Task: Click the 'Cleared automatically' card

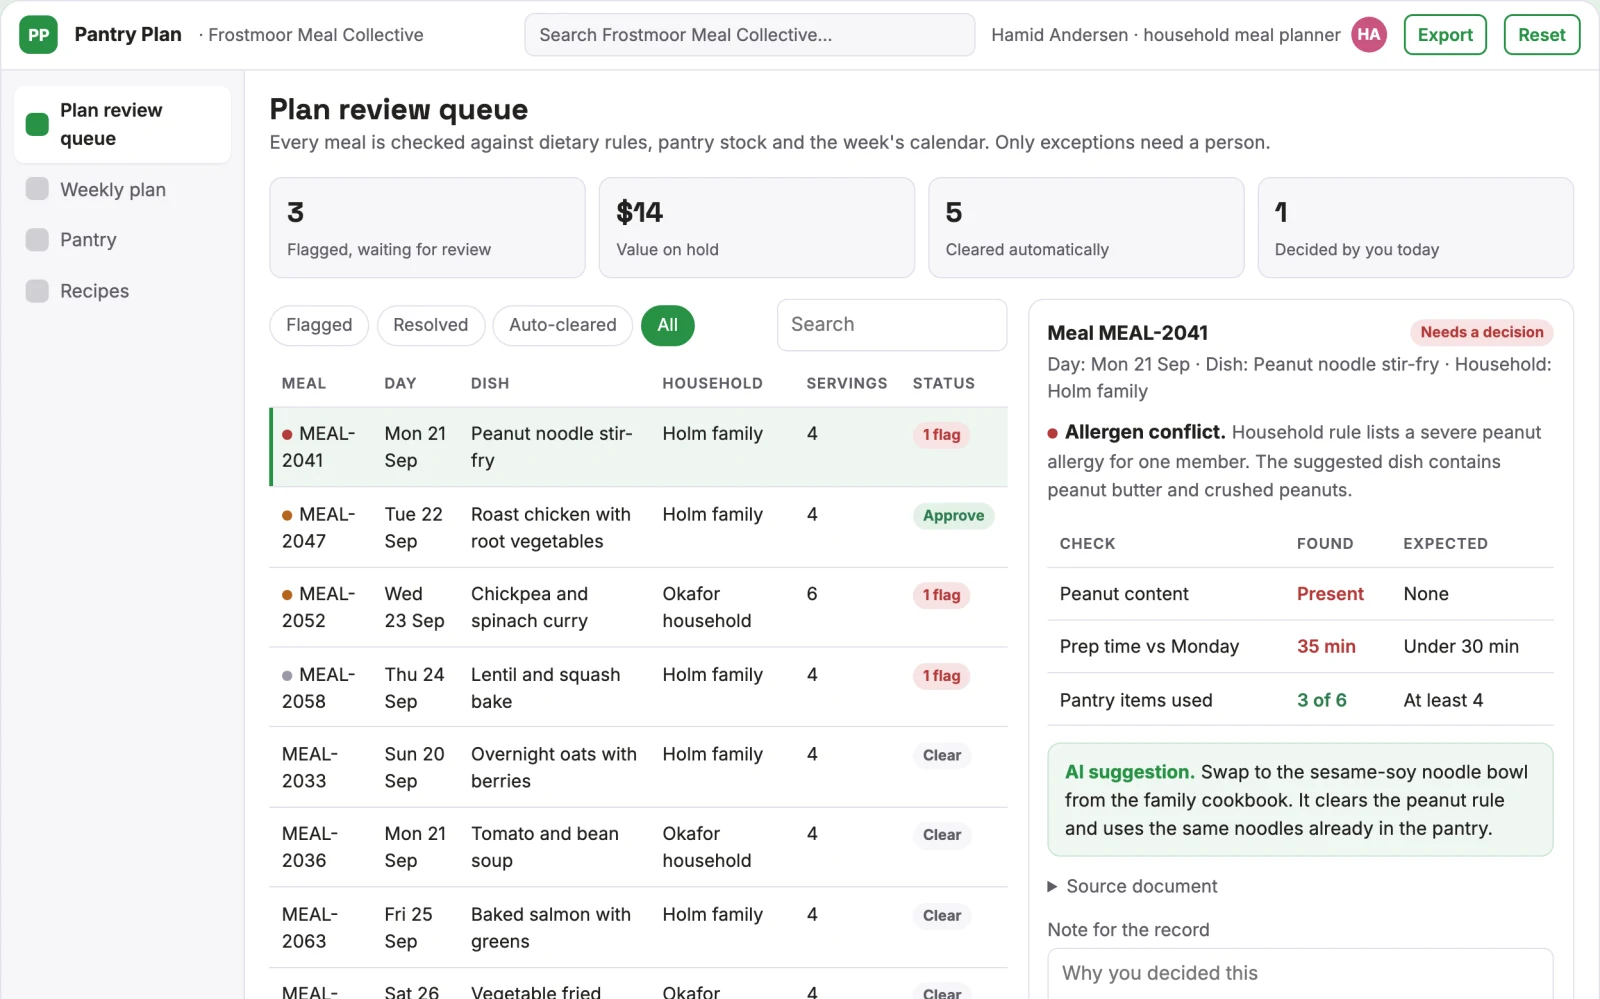Action: click(x=1086, y=228)
